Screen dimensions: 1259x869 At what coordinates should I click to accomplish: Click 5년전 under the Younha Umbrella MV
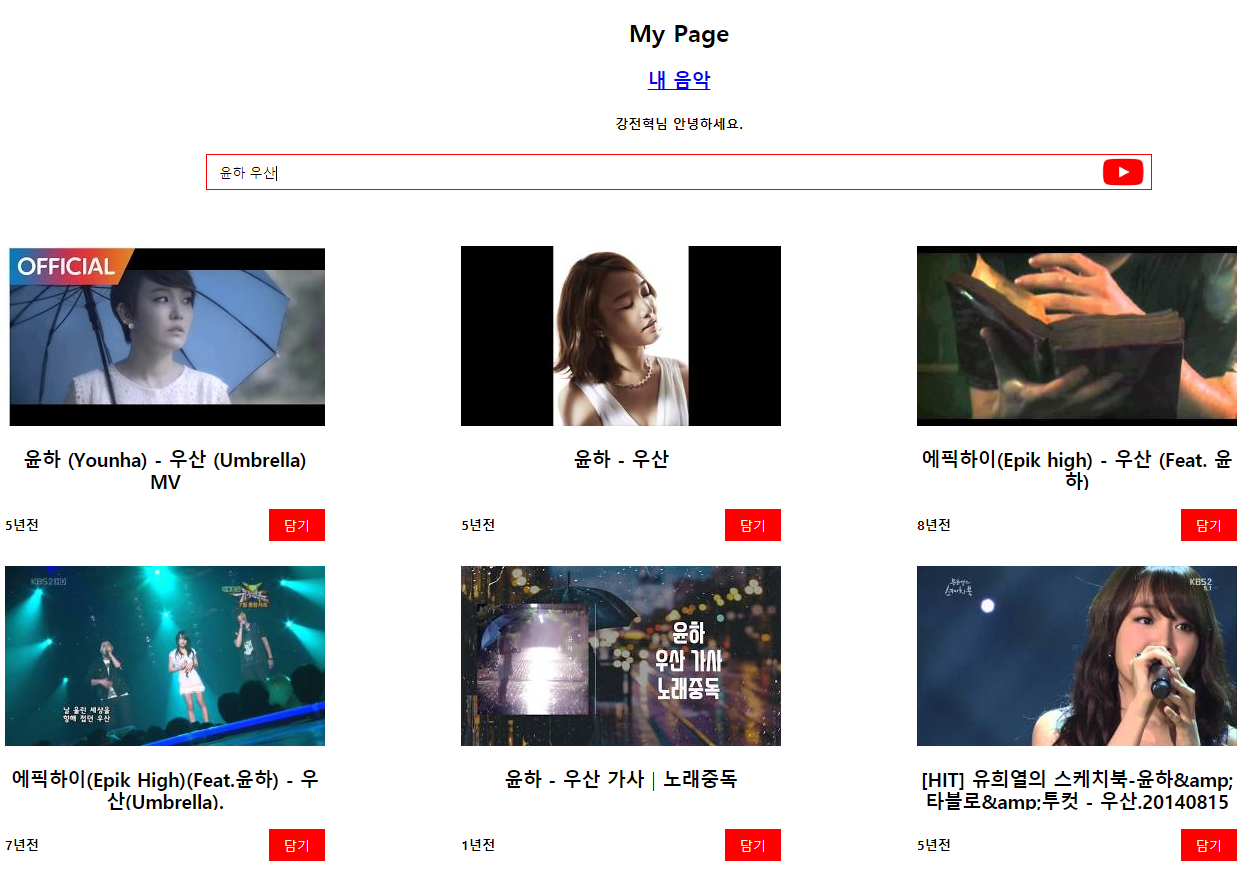(x=22, y=525)
